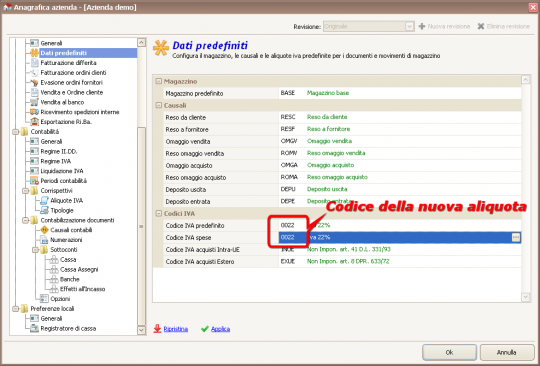
Task: Click the Banche account icon
Action: (54, 279)
